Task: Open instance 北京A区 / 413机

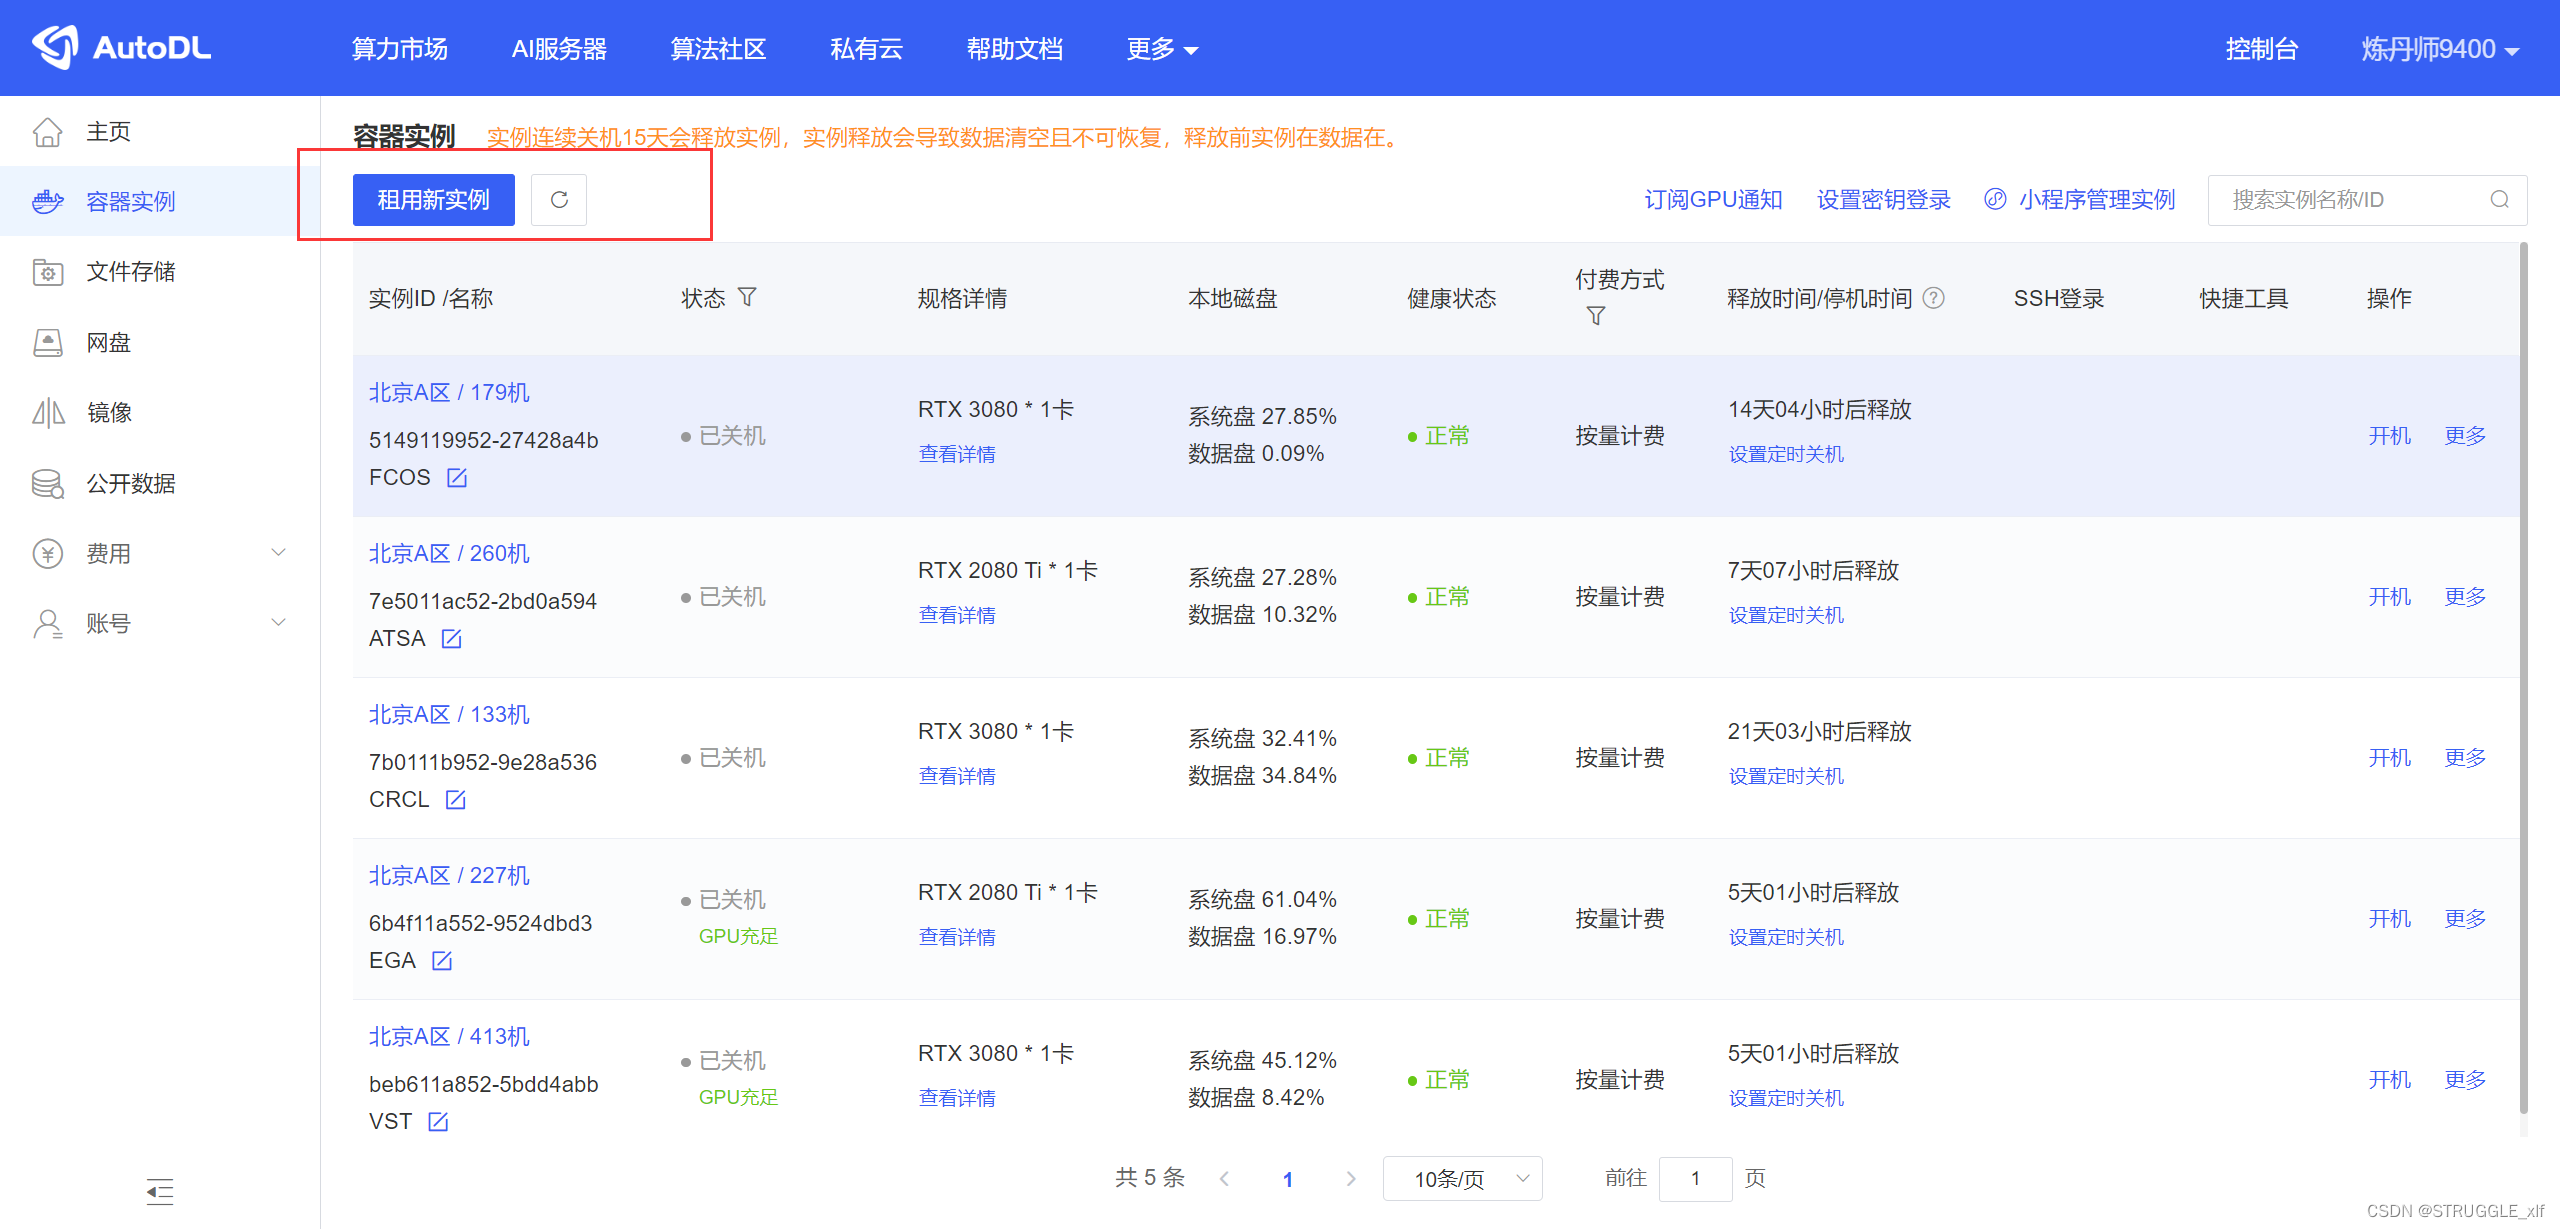Action: pyautogui.click(x=449, y=1037)
